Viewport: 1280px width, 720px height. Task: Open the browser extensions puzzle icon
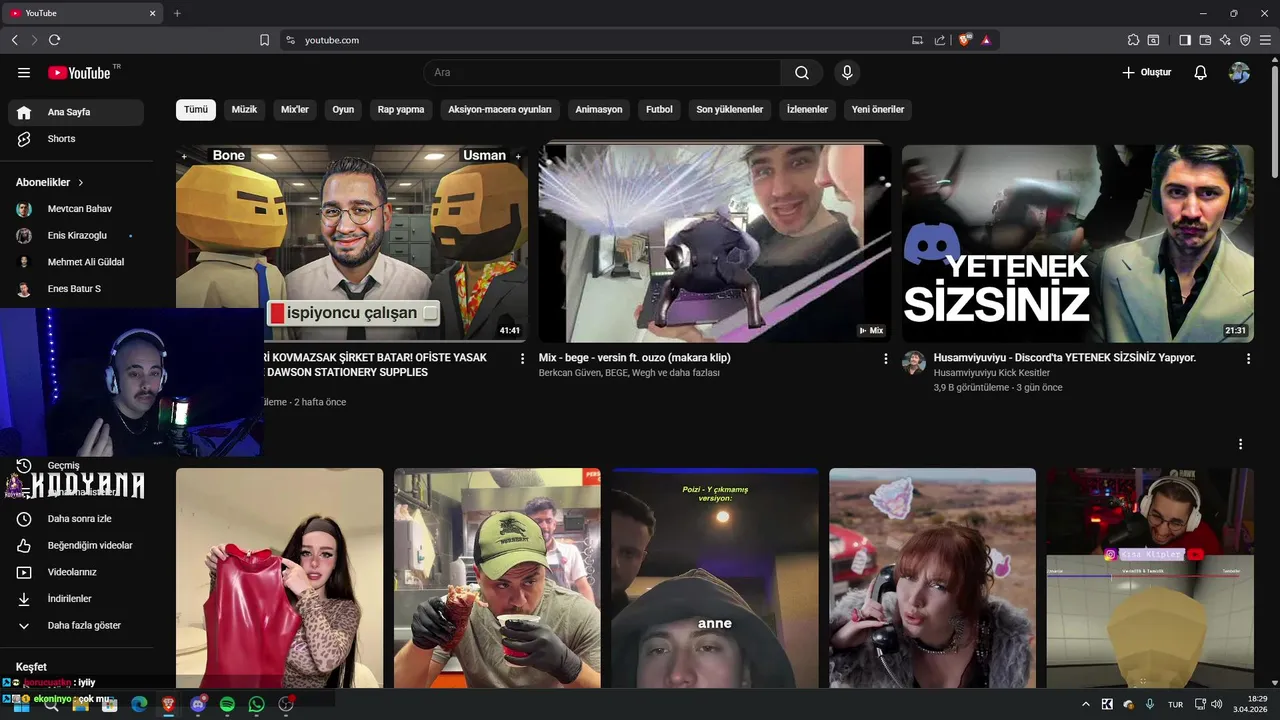pos(1133,40)
